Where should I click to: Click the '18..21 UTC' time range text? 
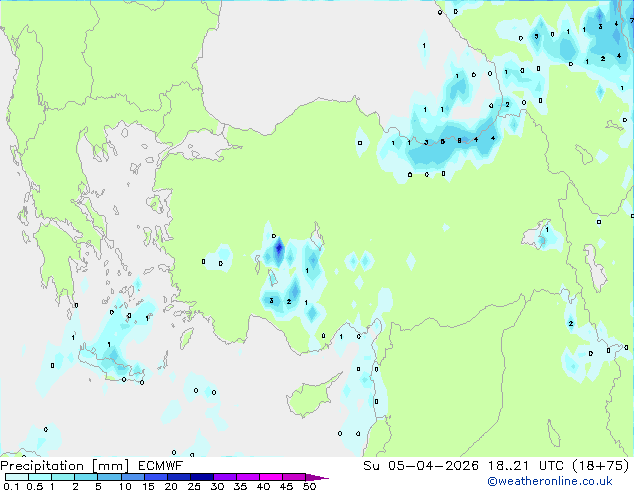coord(526,466)
